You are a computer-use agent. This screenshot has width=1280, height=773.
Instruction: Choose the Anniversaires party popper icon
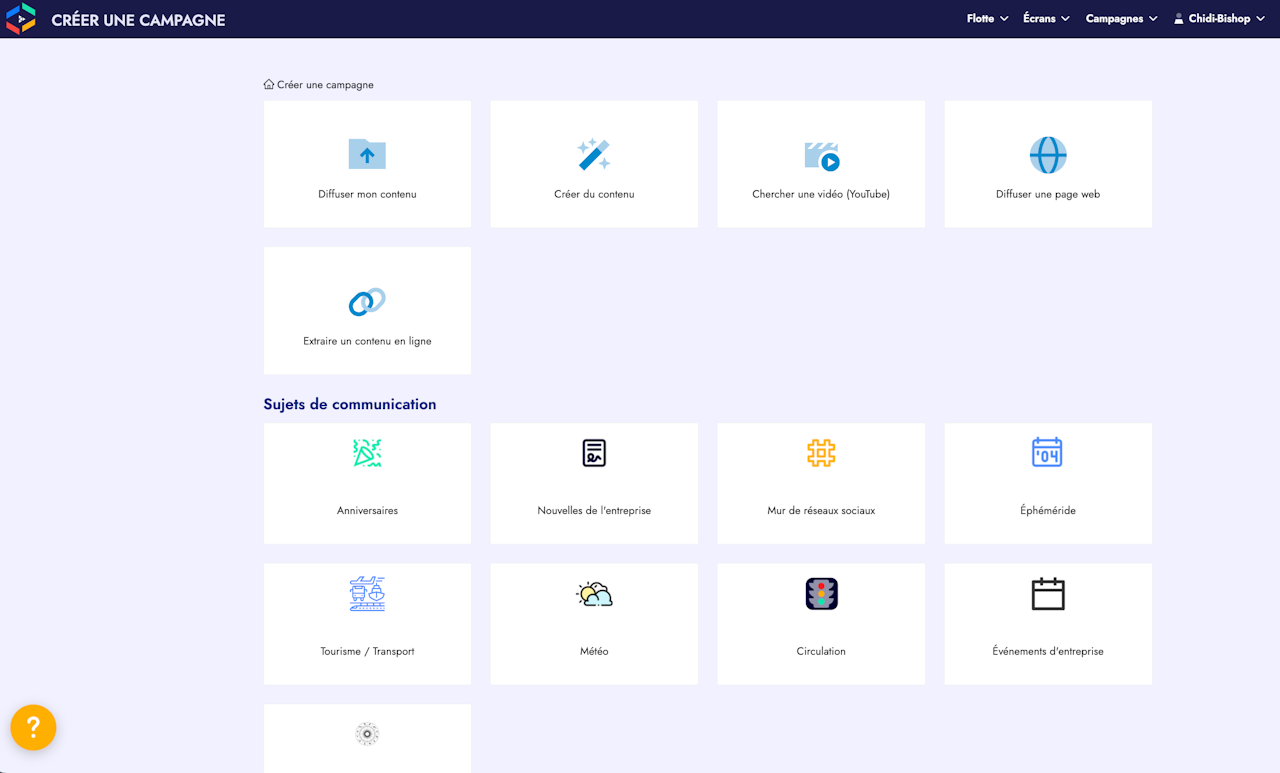(x=367, y=453)
